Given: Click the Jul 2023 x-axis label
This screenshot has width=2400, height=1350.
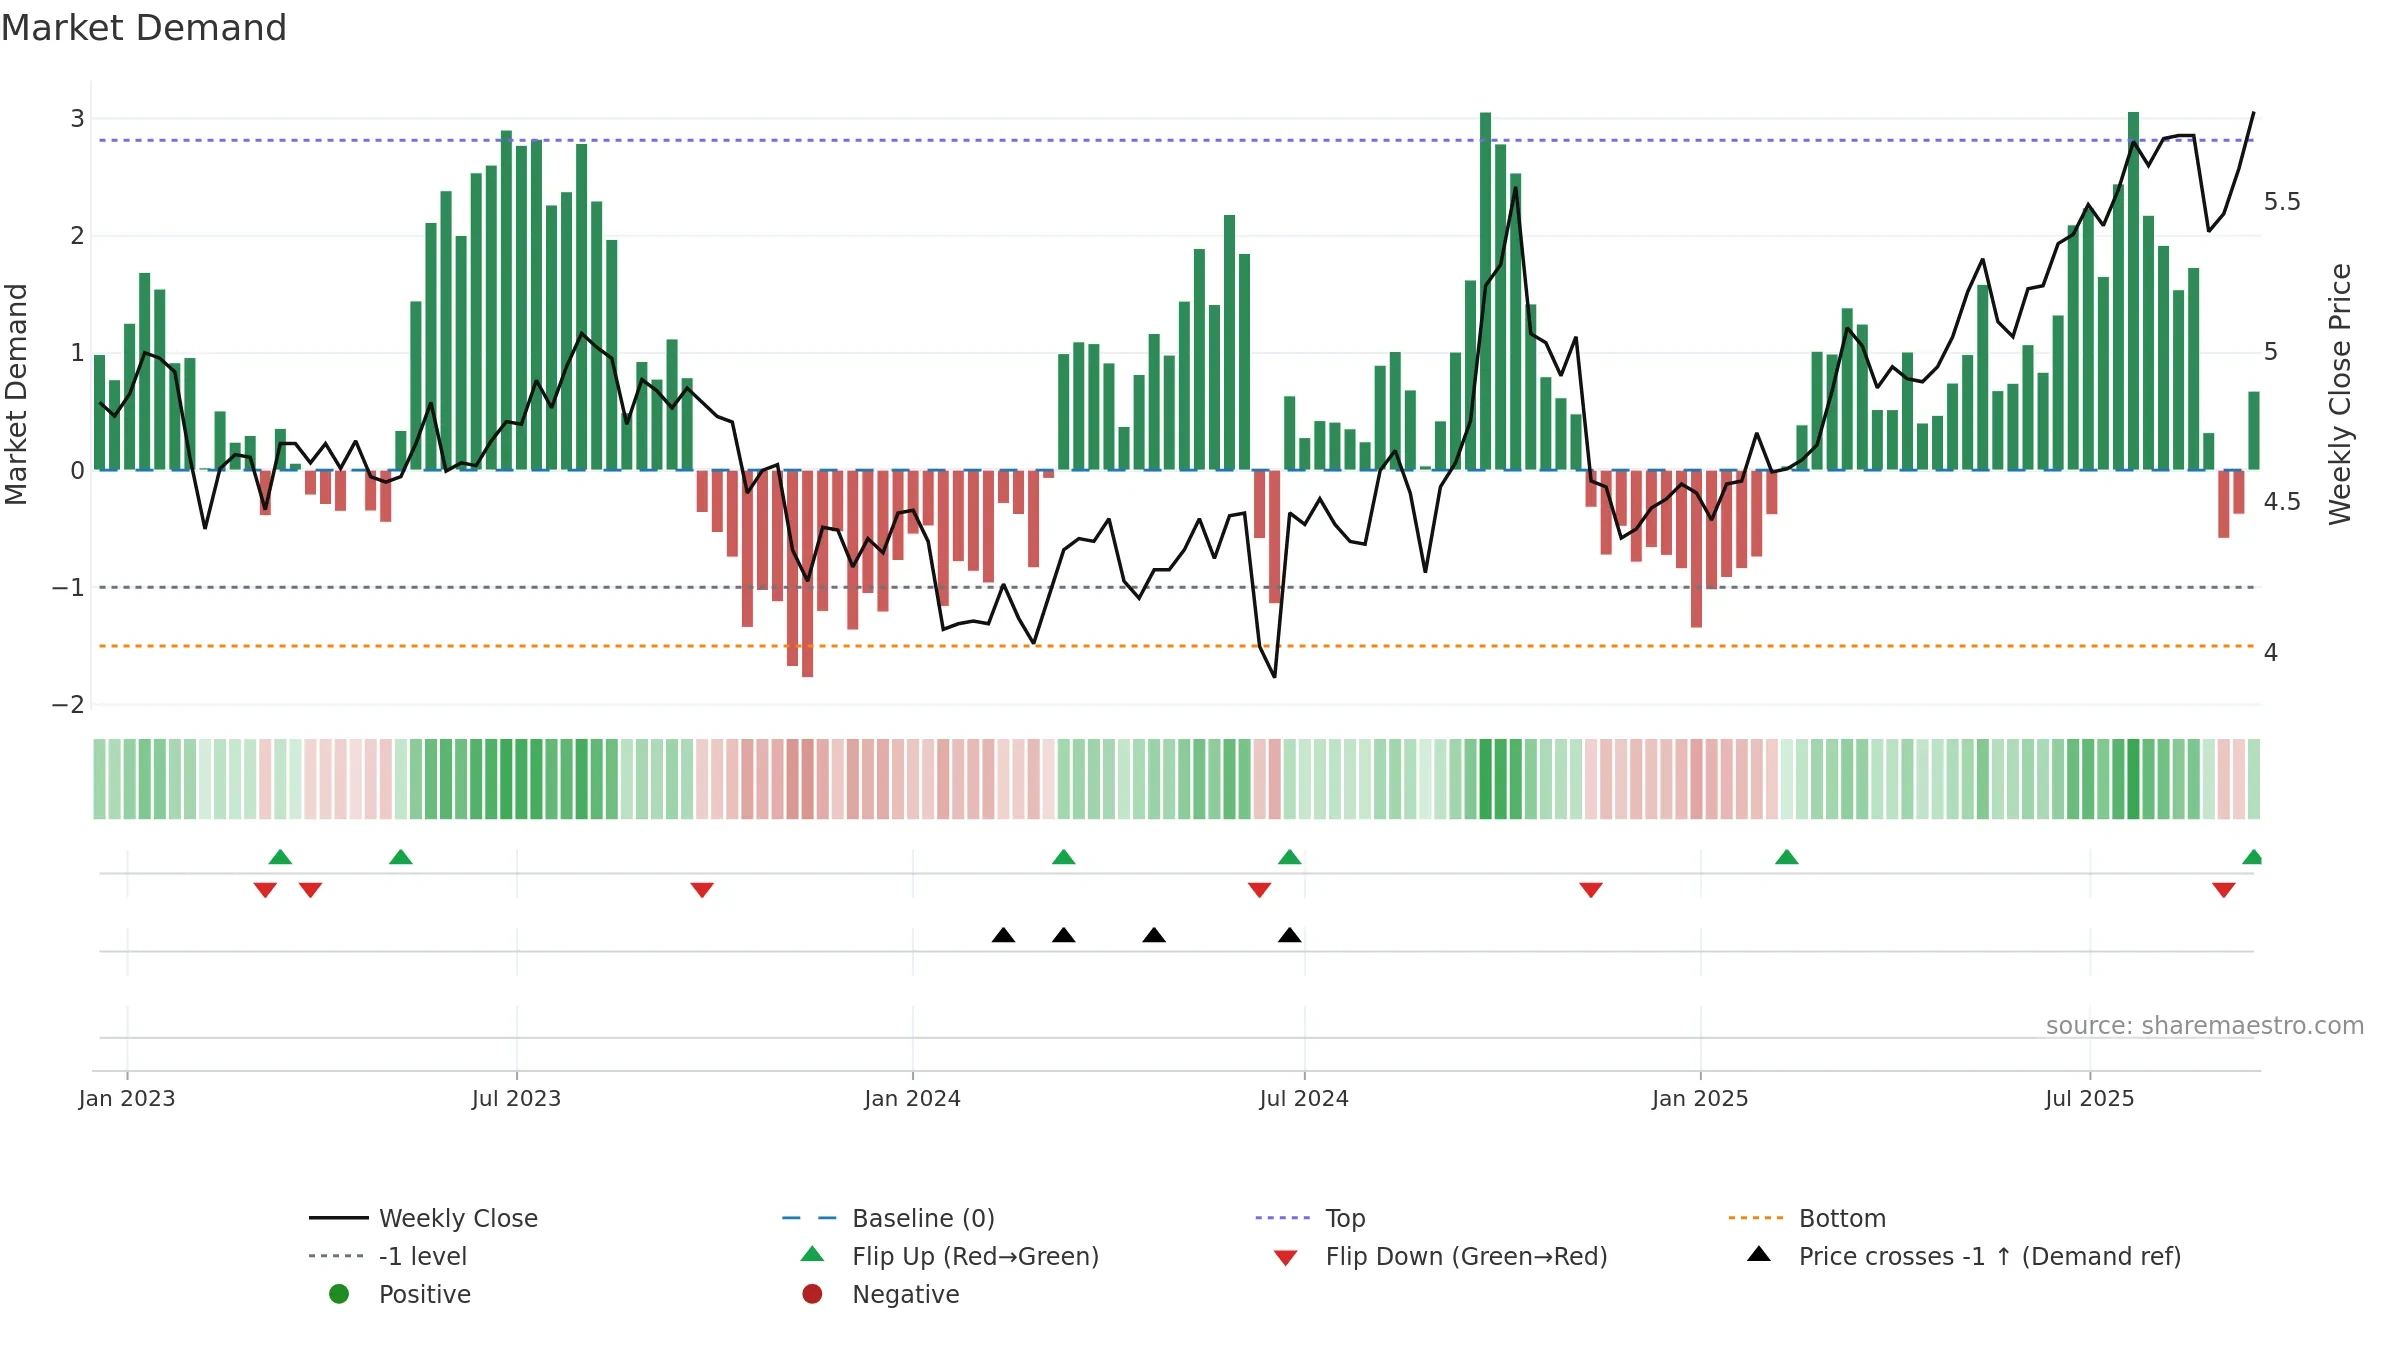Looking at the screenshot, I should 516,1098.
